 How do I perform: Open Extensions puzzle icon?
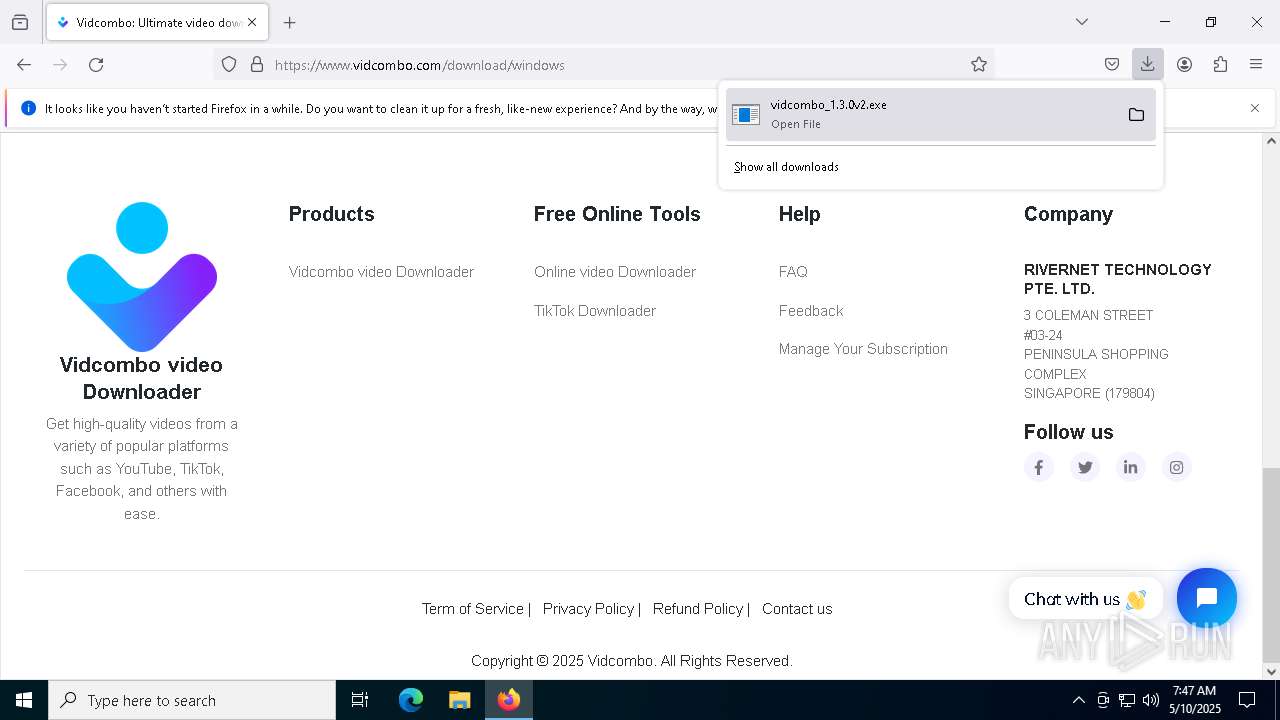click(1220, 65)
